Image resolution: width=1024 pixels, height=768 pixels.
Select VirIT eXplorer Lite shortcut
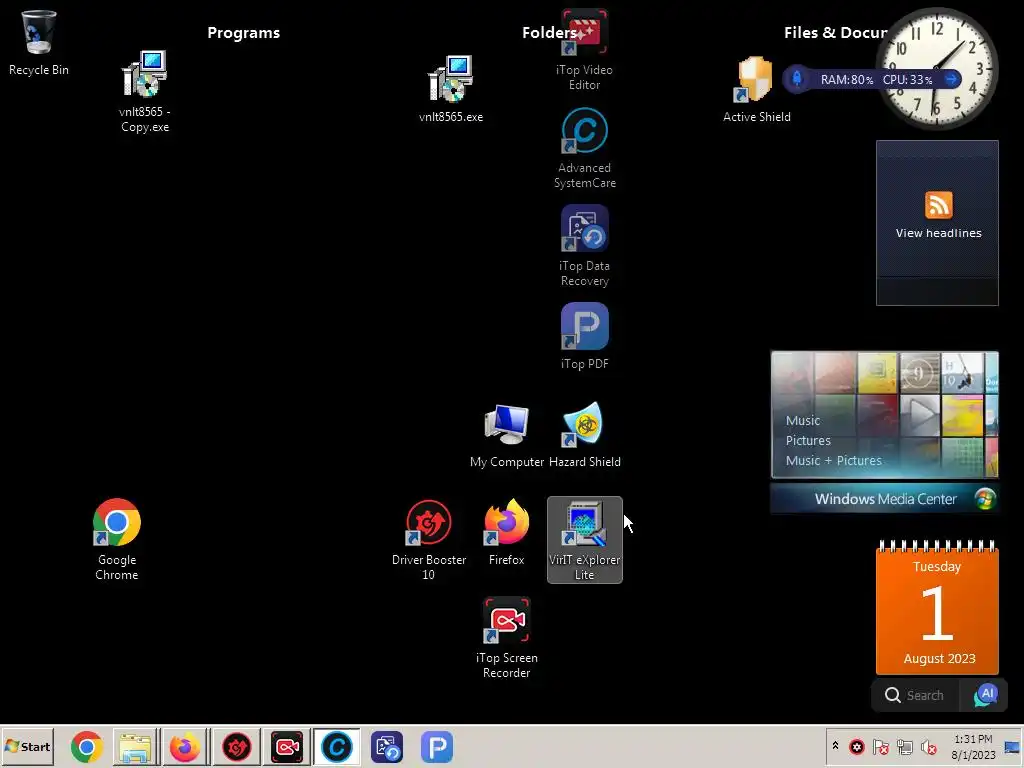(584, 540)
